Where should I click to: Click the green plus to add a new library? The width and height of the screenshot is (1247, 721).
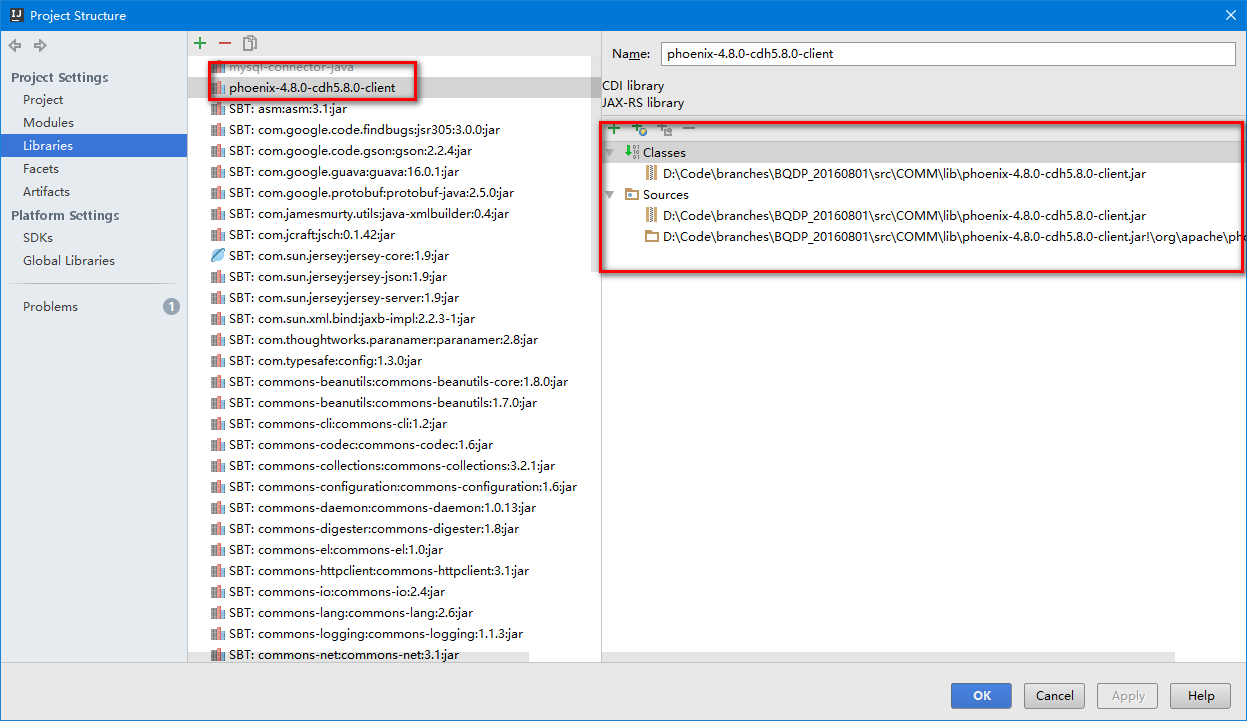tap(200, 42)
